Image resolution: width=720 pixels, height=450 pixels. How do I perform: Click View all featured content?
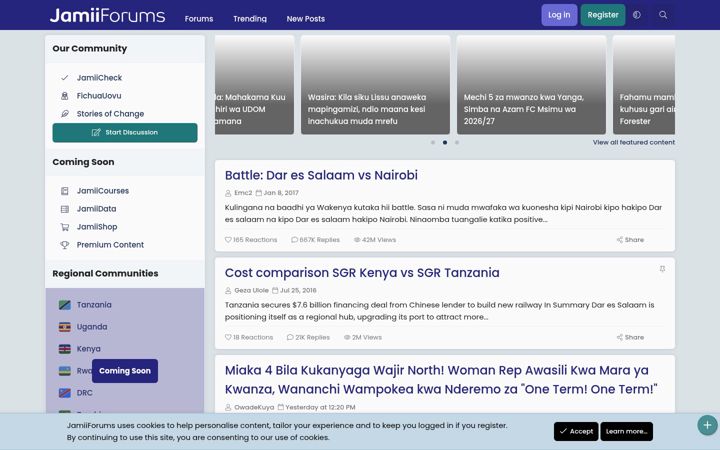(x=634, y=142)
